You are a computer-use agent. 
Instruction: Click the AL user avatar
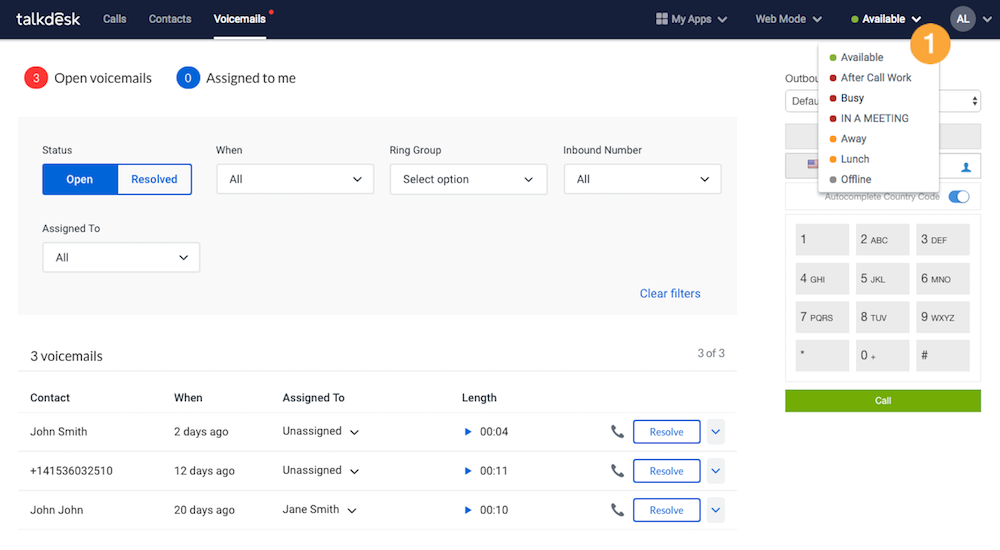click(962, 19)
